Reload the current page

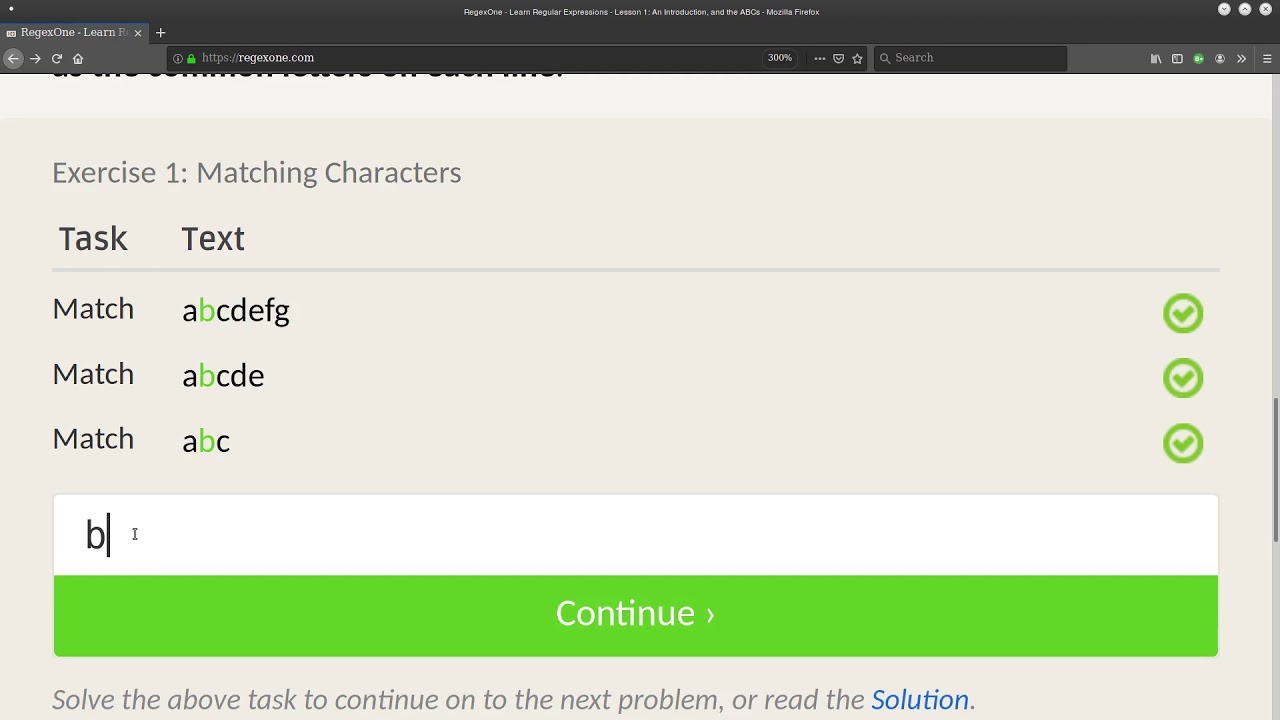tap(57, 58)
